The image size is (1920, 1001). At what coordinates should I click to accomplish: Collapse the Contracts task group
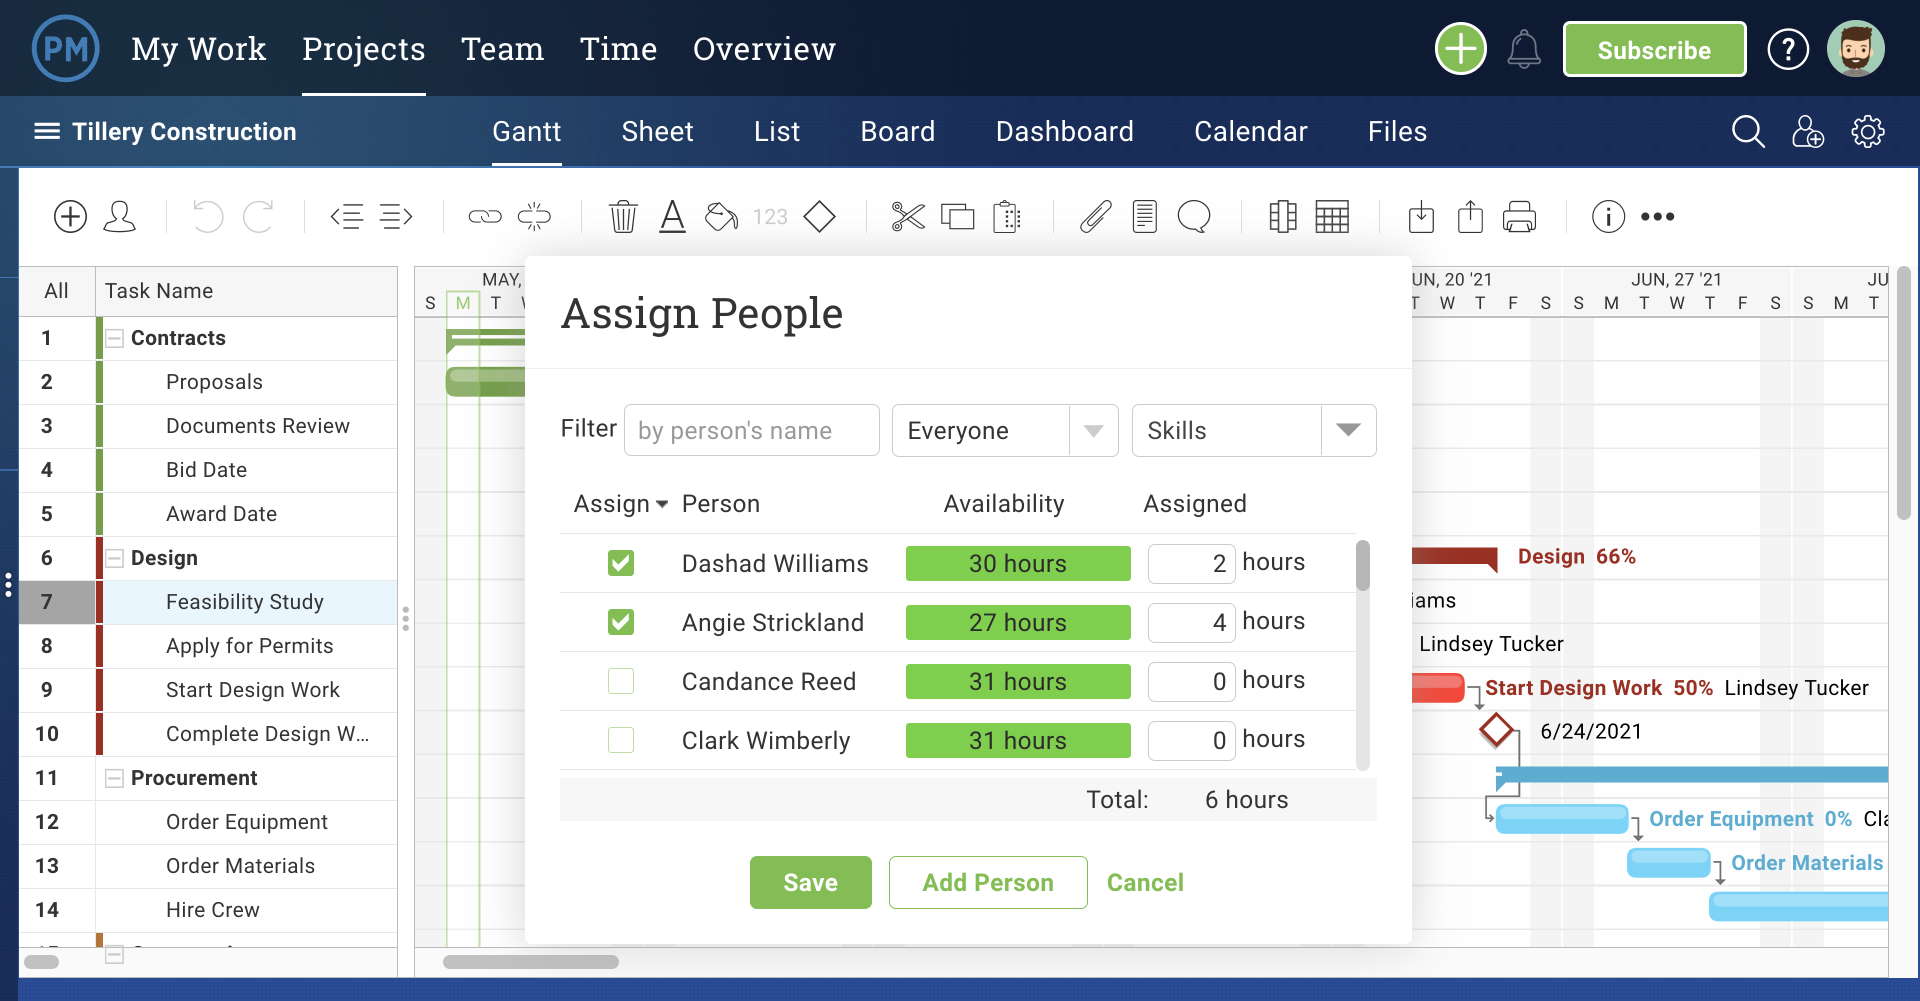(x=115, y=338)
